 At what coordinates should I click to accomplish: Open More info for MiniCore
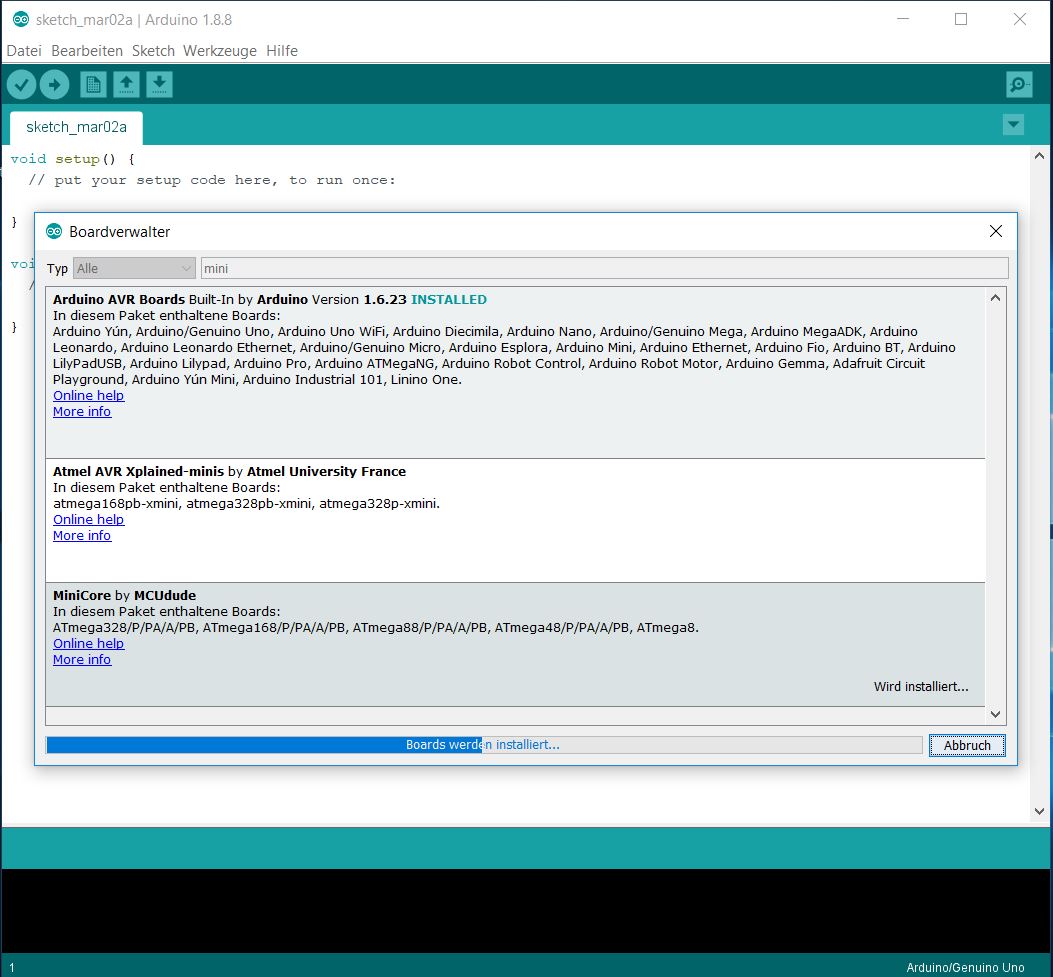[x=82, y=659]
